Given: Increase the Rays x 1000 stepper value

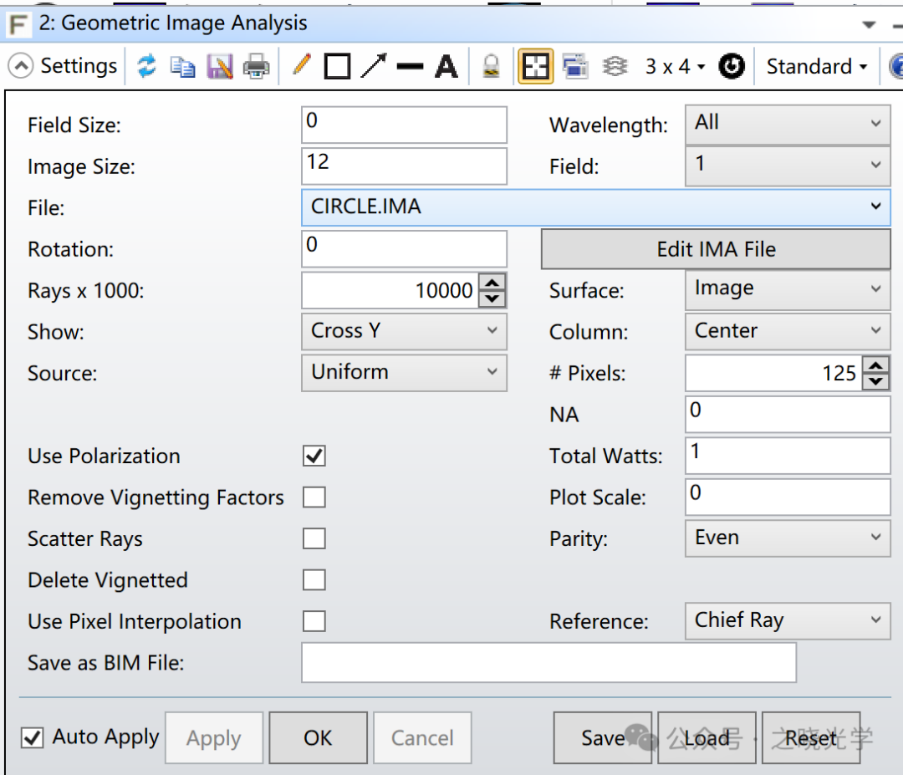Looking at the screenshot, I should 492,284.
